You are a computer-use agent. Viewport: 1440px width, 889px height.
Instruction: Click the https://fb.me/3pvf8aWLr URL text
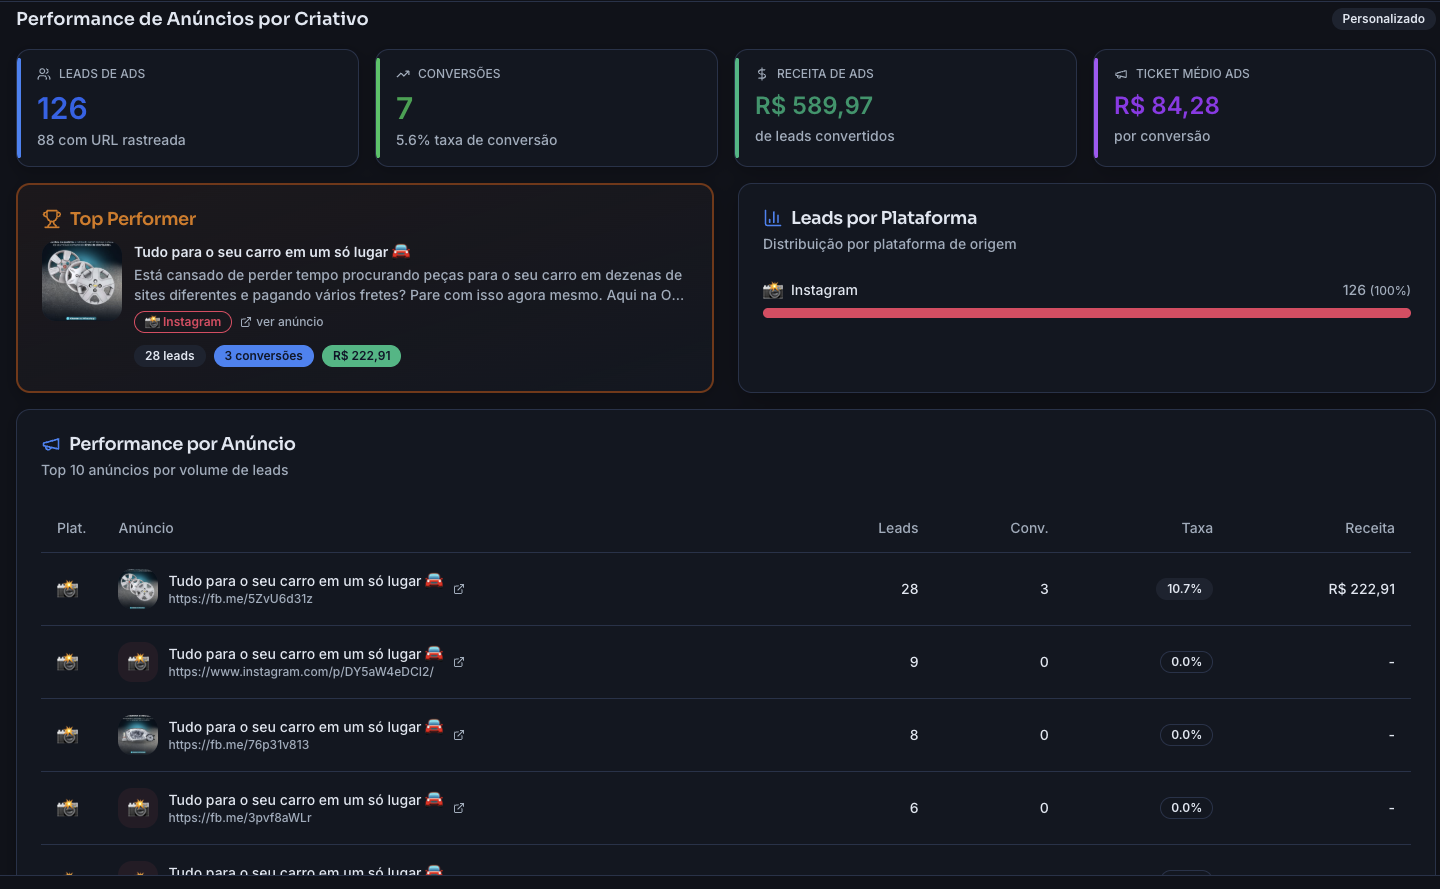point(240,818)
